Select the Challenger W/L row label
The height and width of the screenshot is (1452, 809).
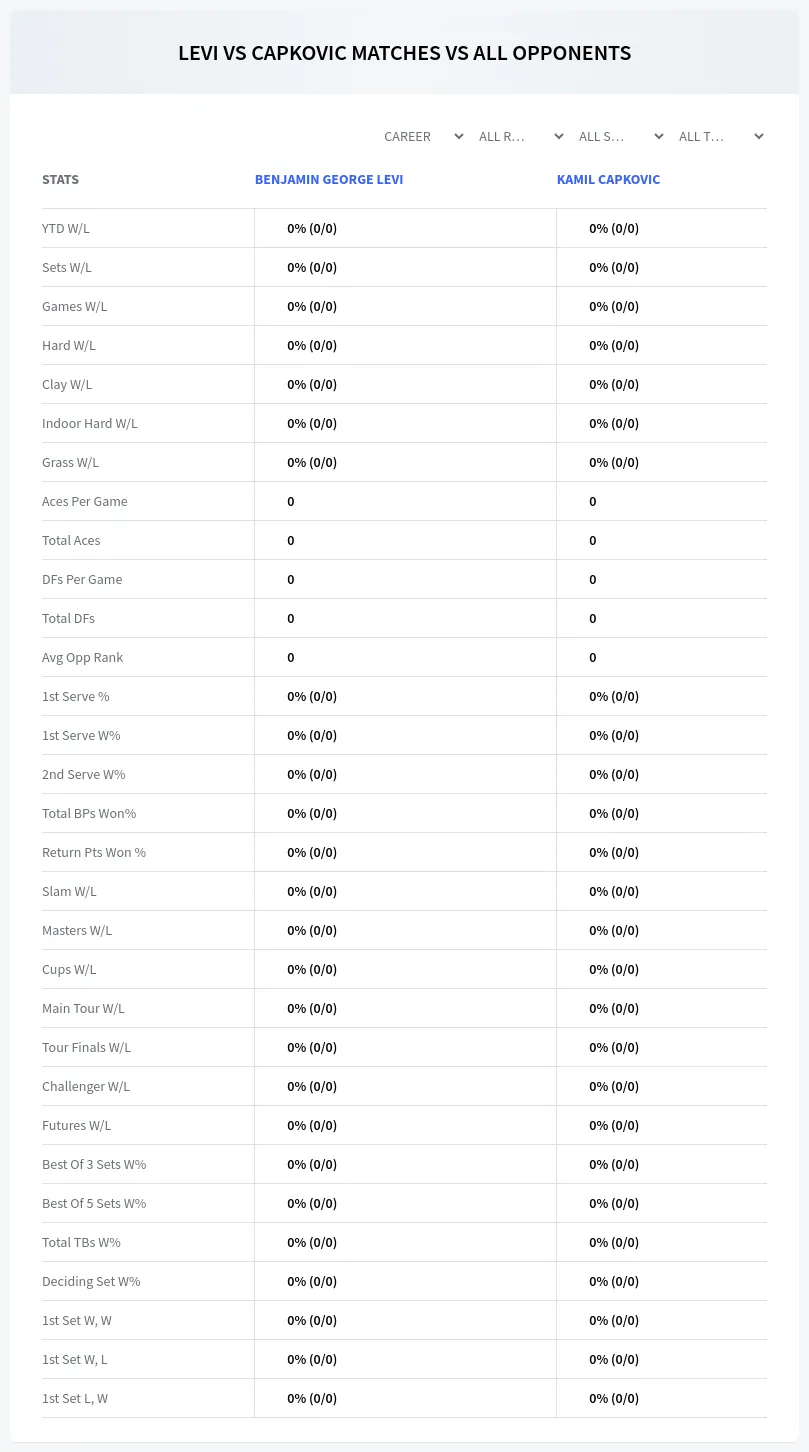tap(86, 1086)
